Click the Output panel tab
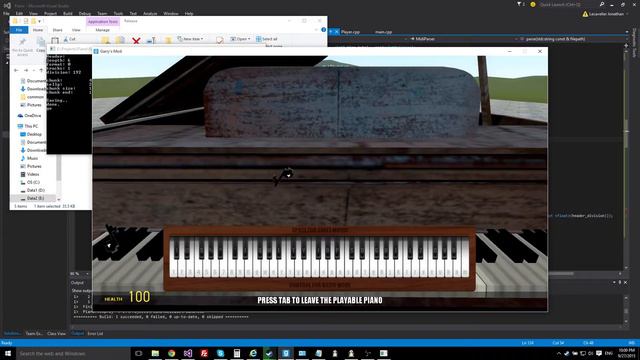The image size is (640, 360). pyautogui.click(x=77, y=334)
